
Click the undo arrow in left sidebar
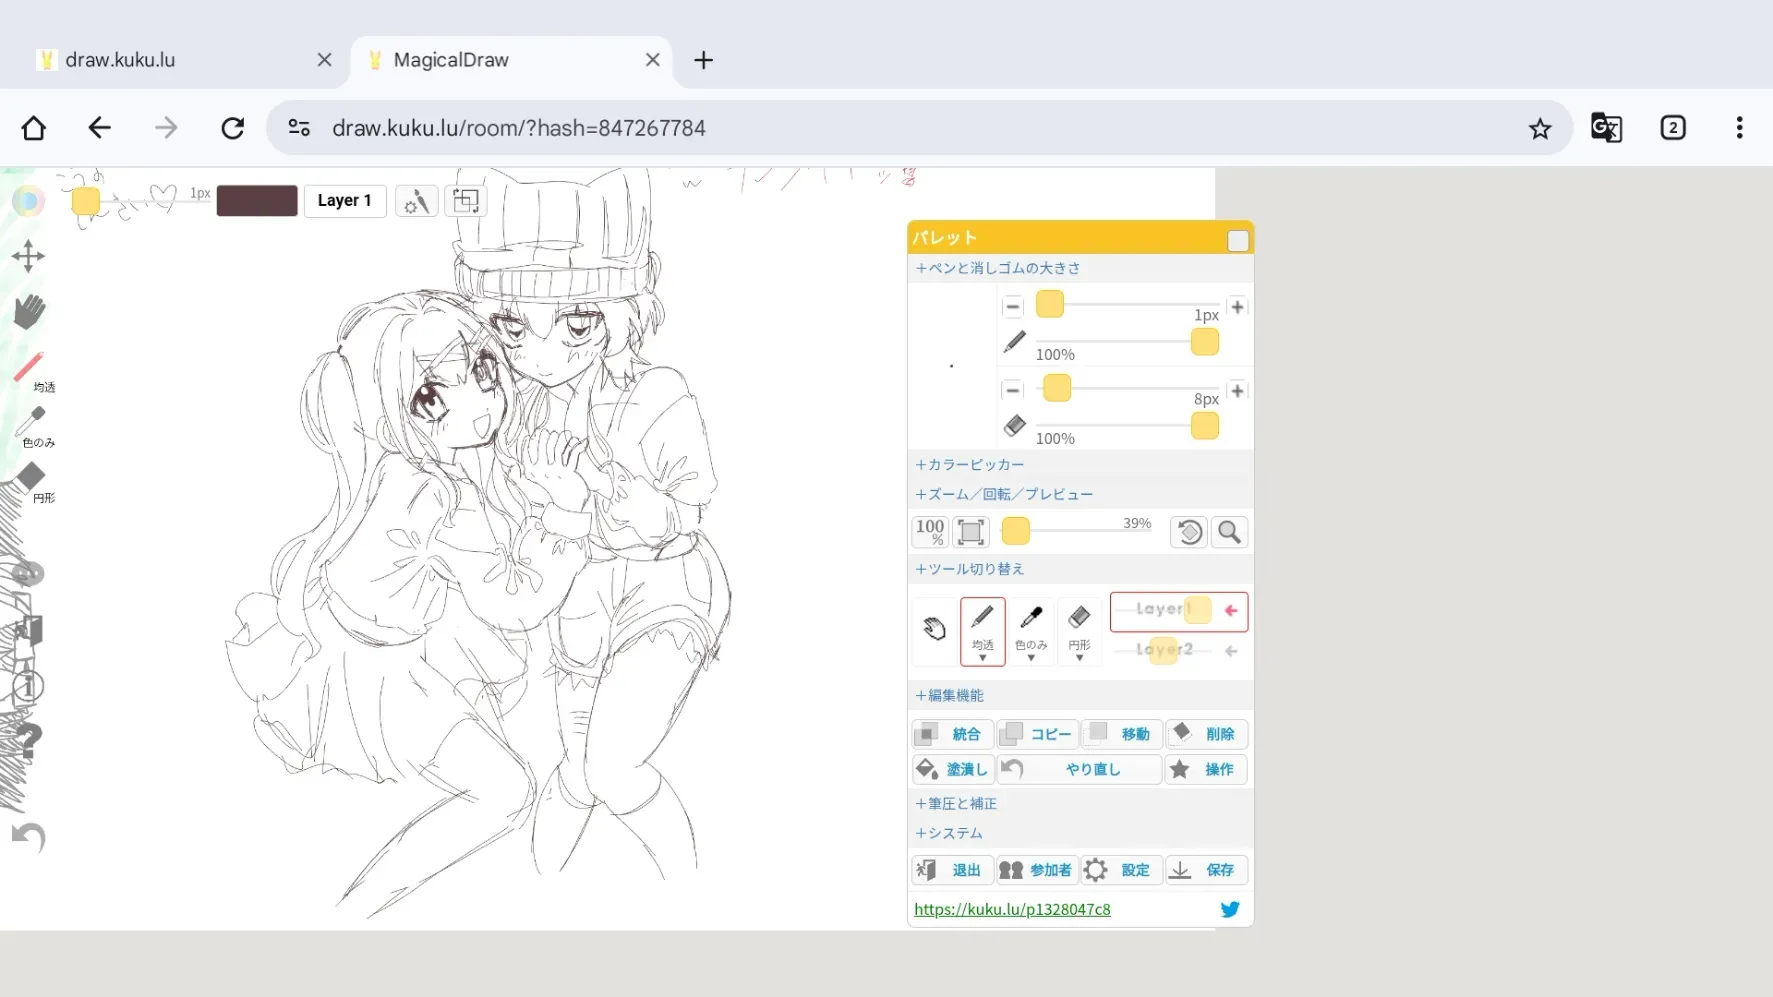29,837
